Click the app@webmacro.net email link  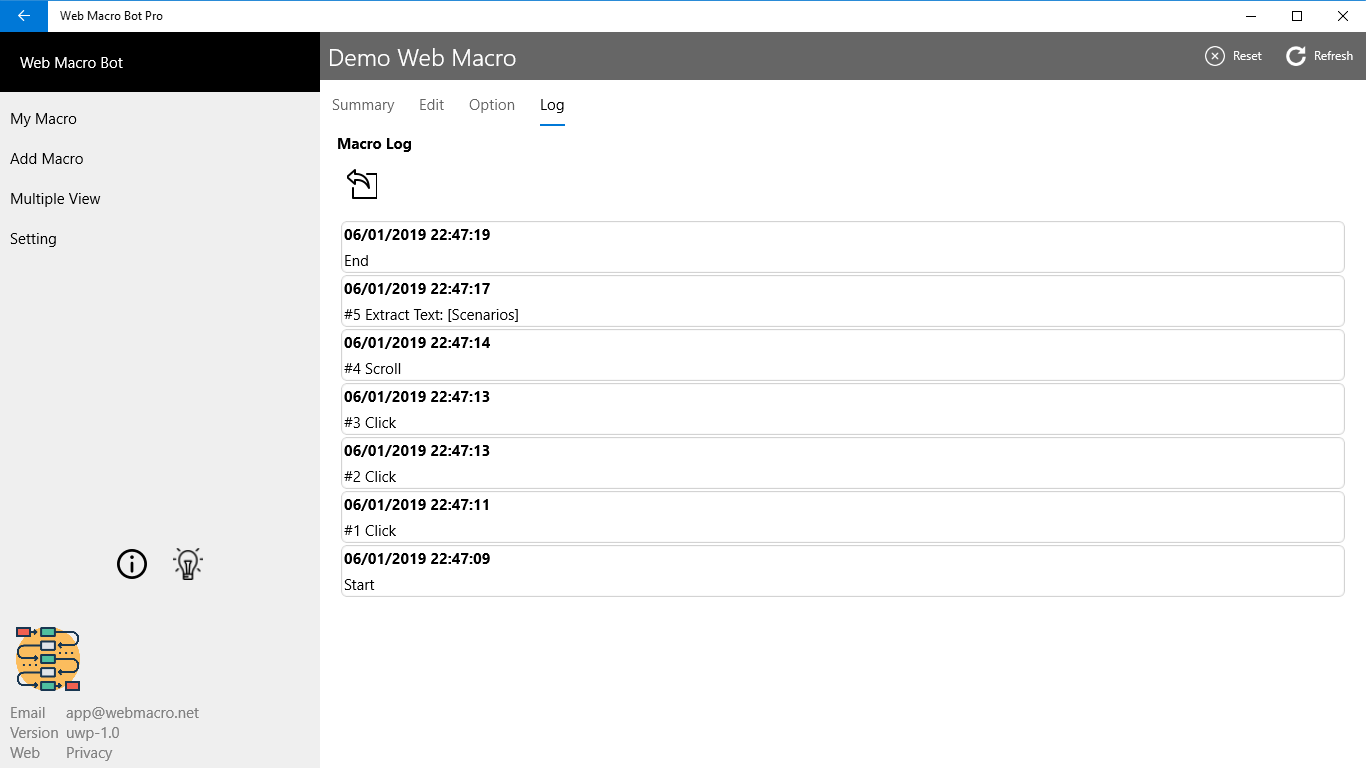(x=131, y=712)
